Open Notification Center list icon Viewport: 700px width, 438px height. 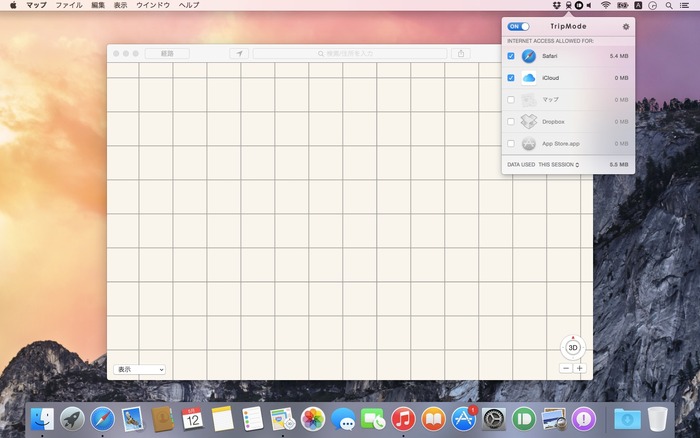684,5
